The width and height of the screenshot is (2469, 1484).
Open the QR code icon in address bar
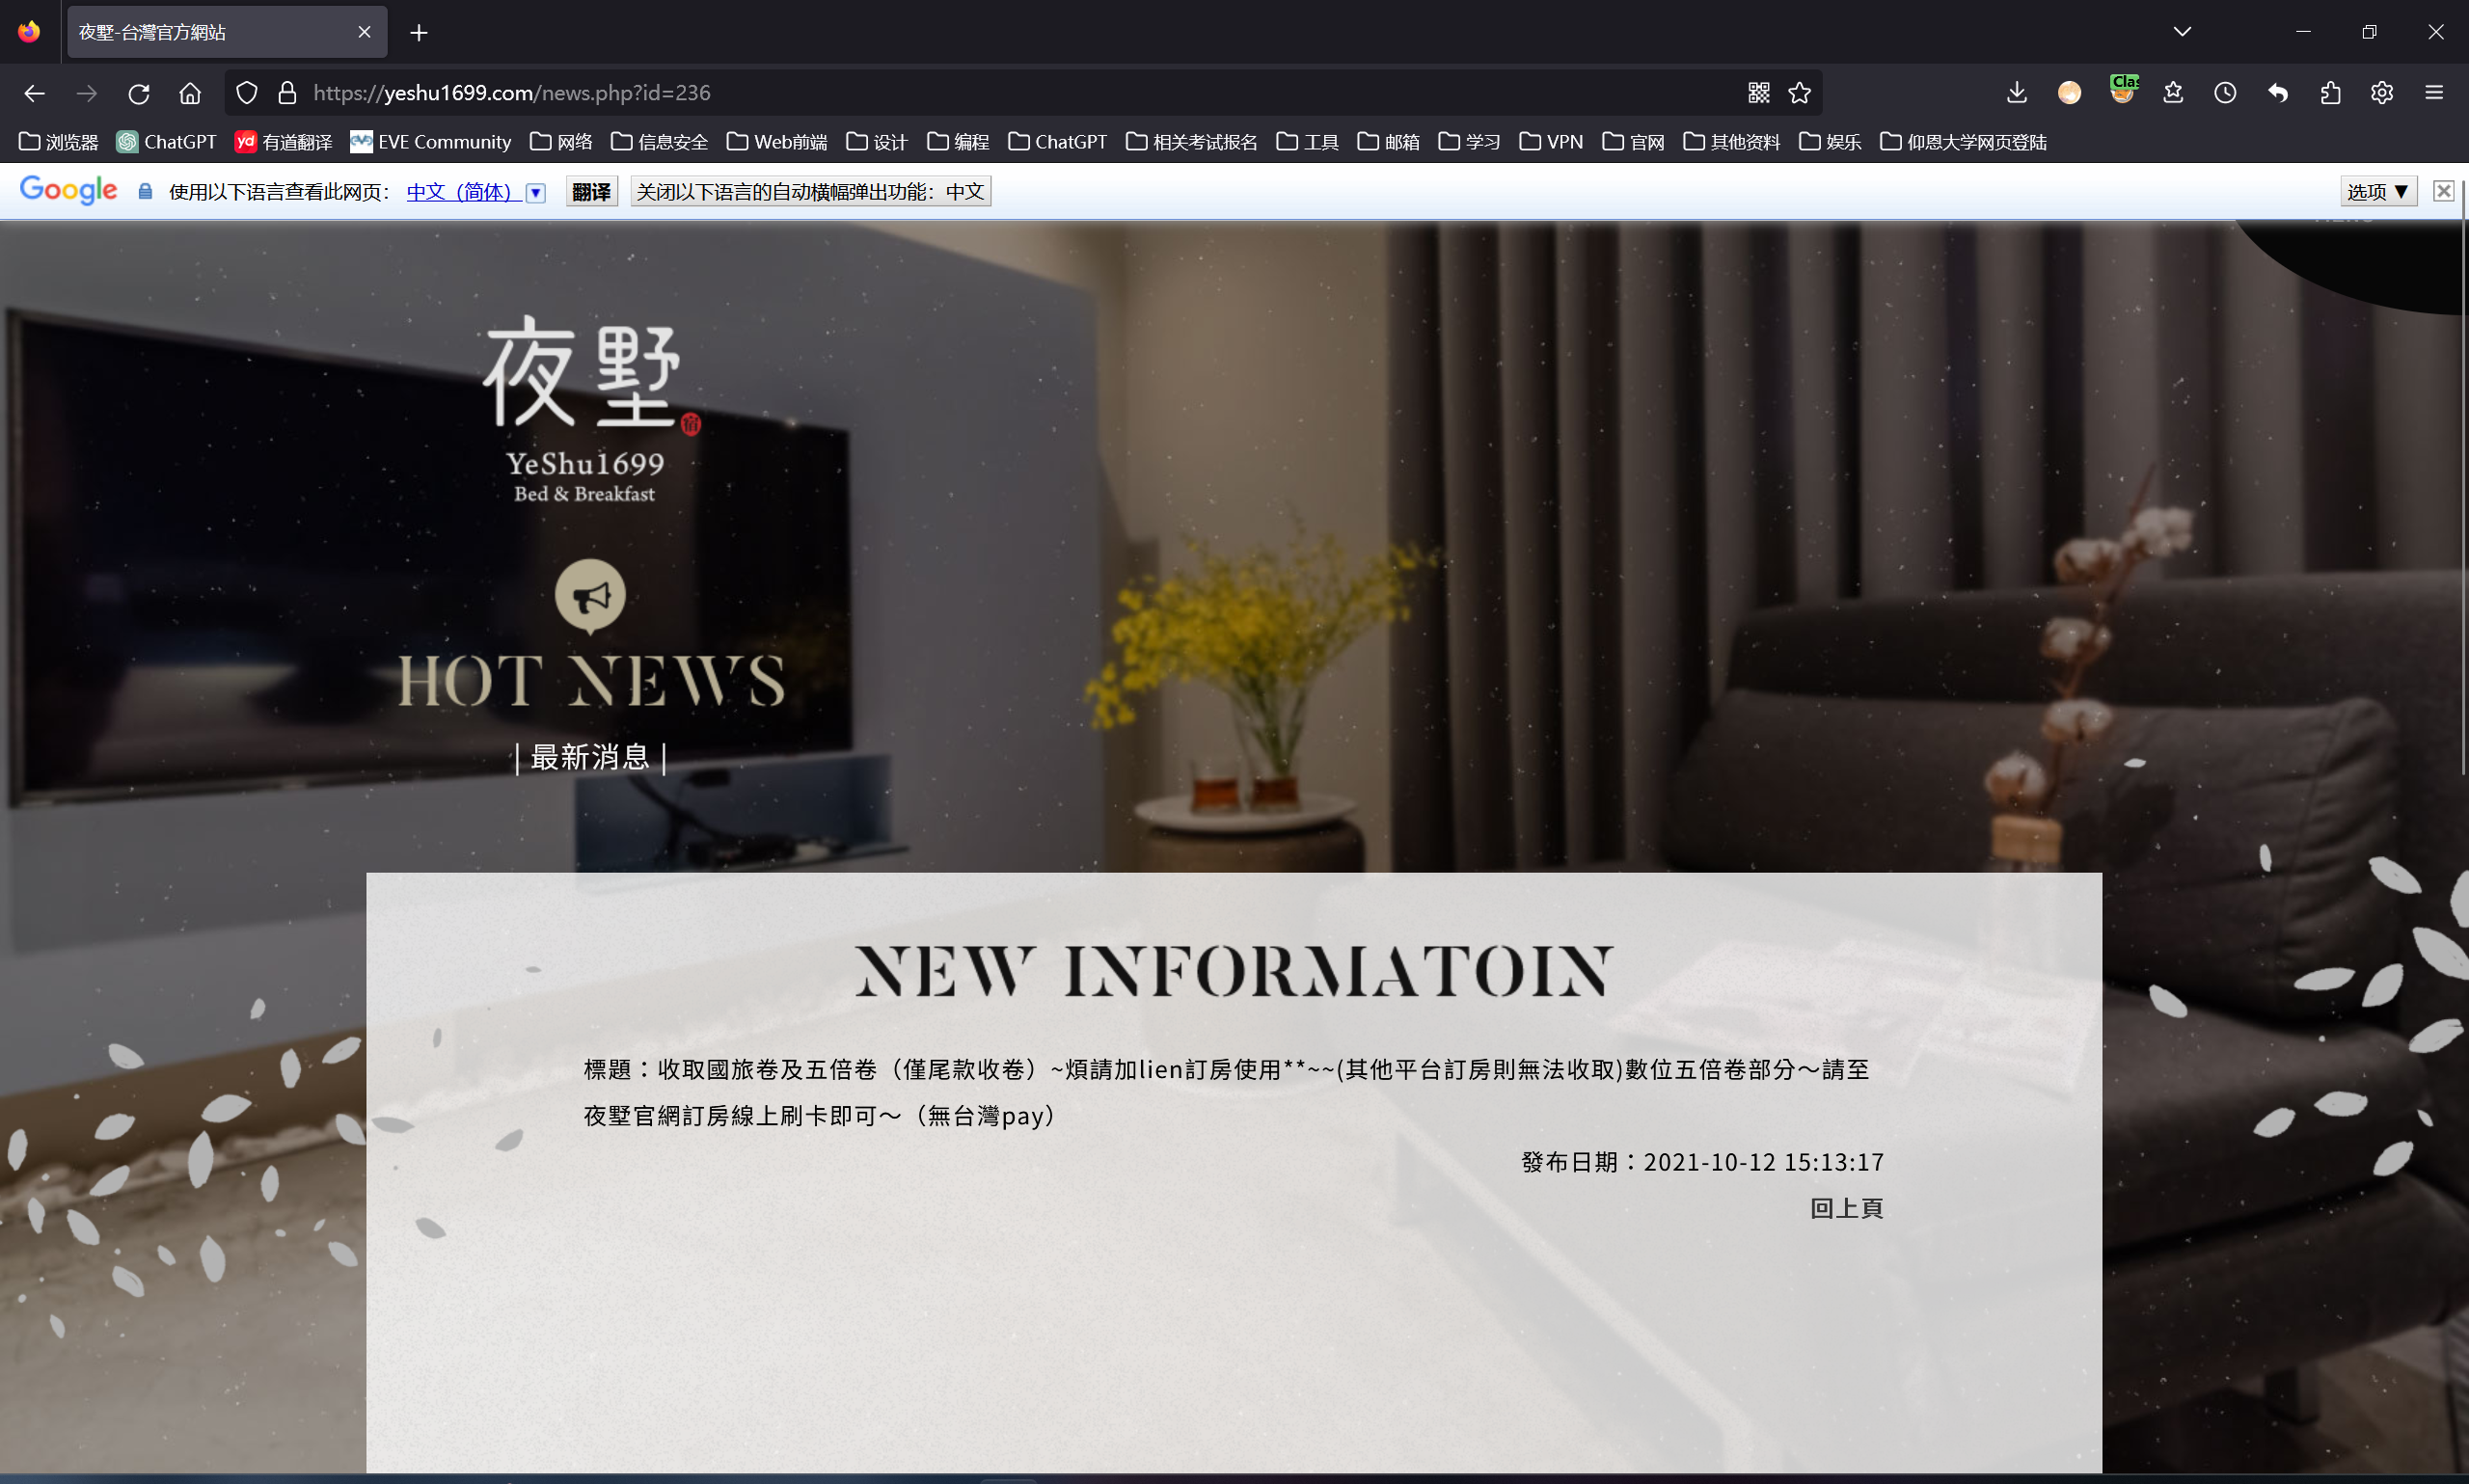tap(1758, 93)
